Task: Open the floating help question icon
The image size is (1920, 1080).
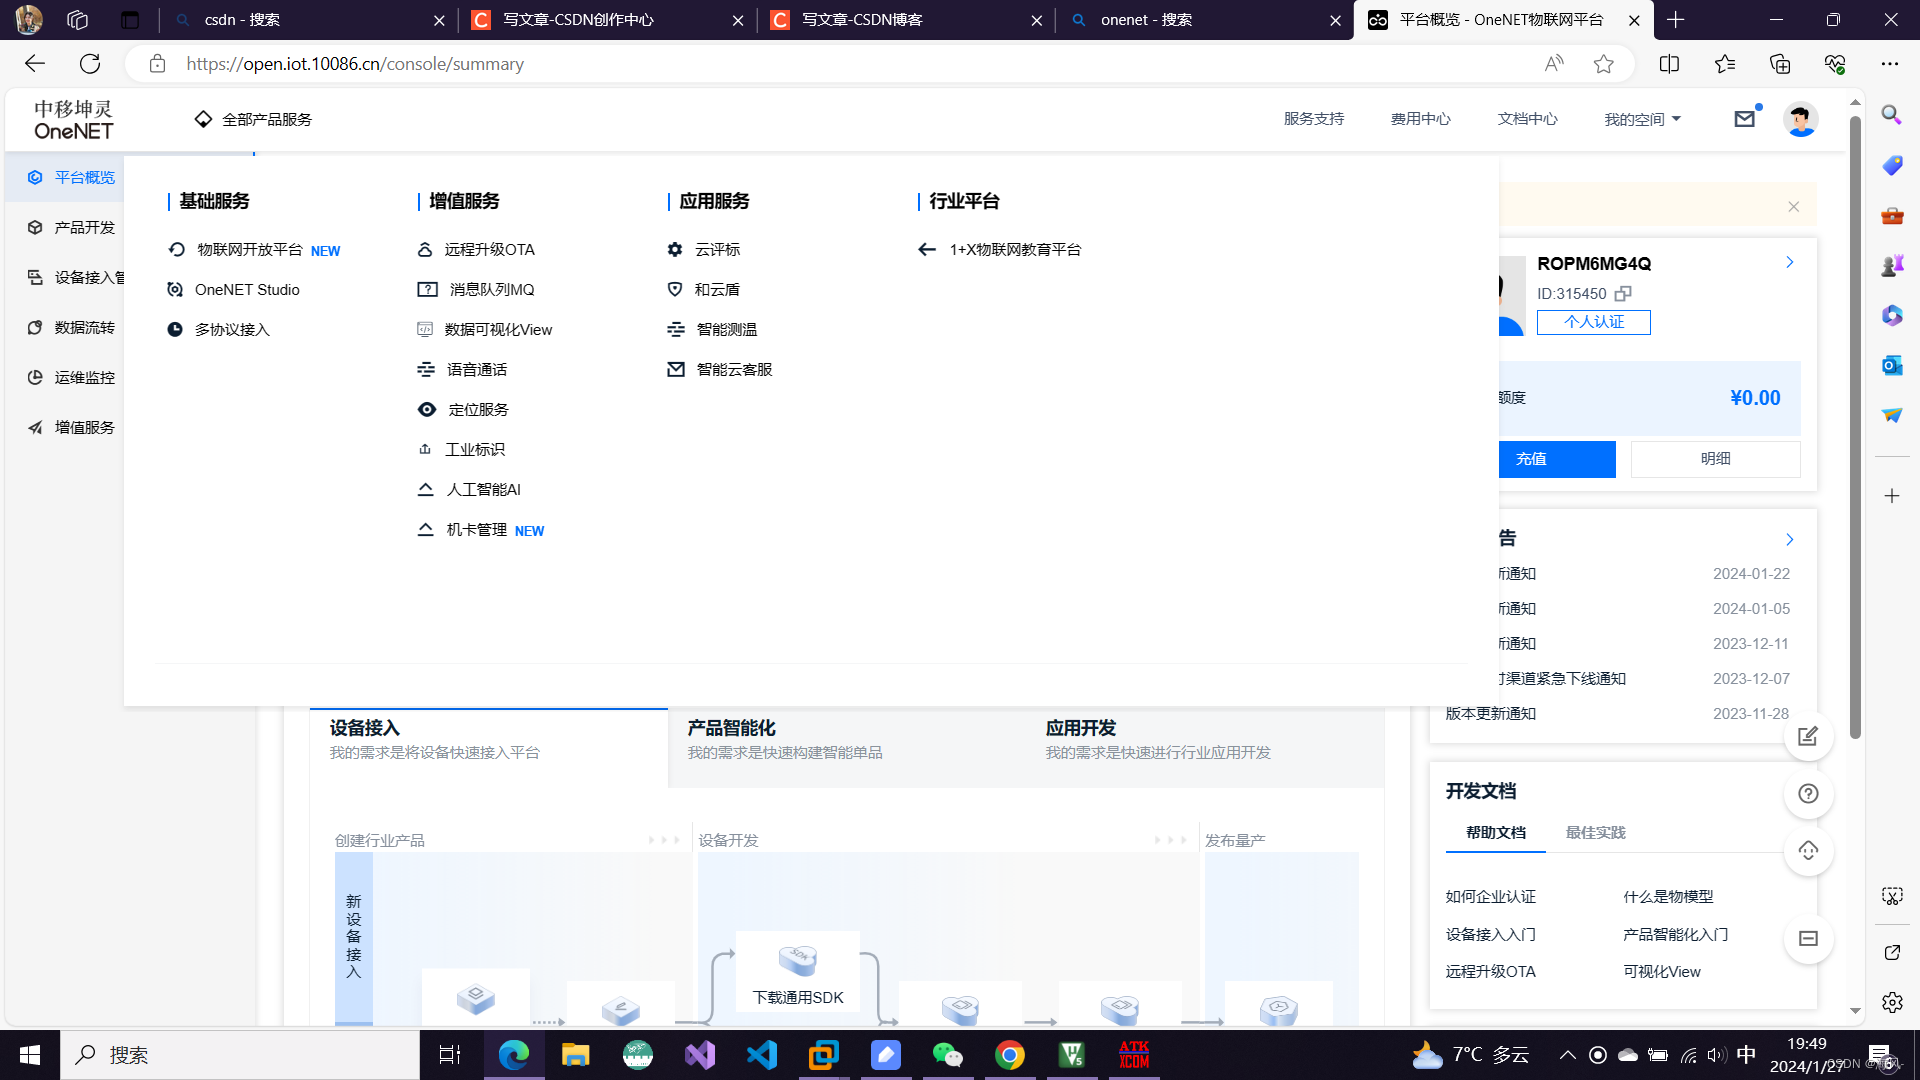Action: click(1808, 793)
